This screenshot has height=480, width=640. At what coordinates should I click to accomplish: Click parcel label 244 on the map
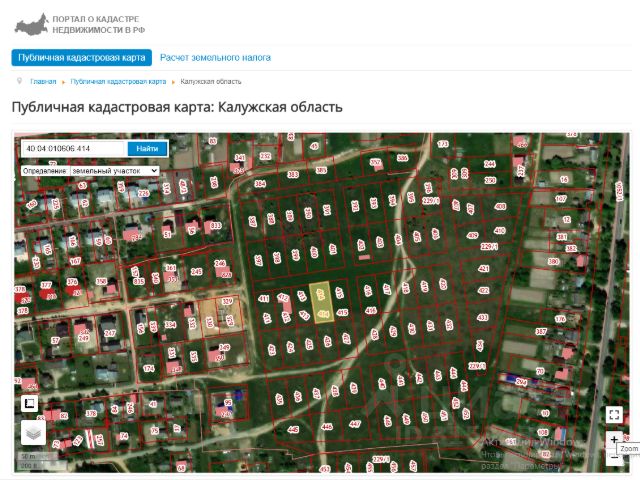(490, 164)
